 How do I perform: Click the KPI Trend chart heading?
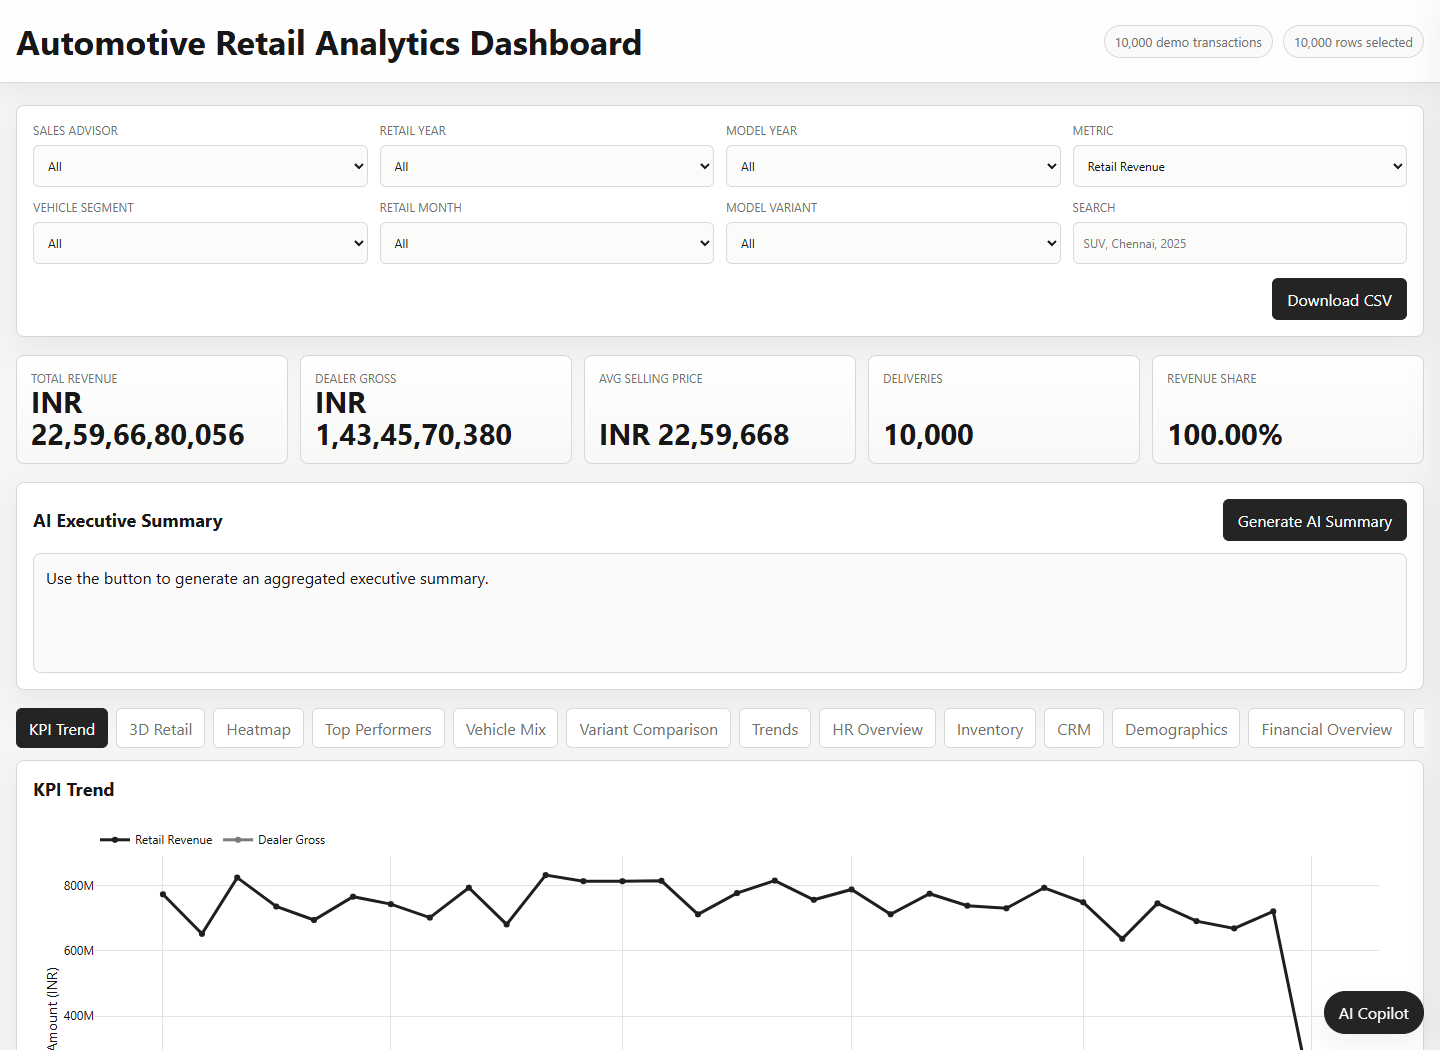click(74, 790)
